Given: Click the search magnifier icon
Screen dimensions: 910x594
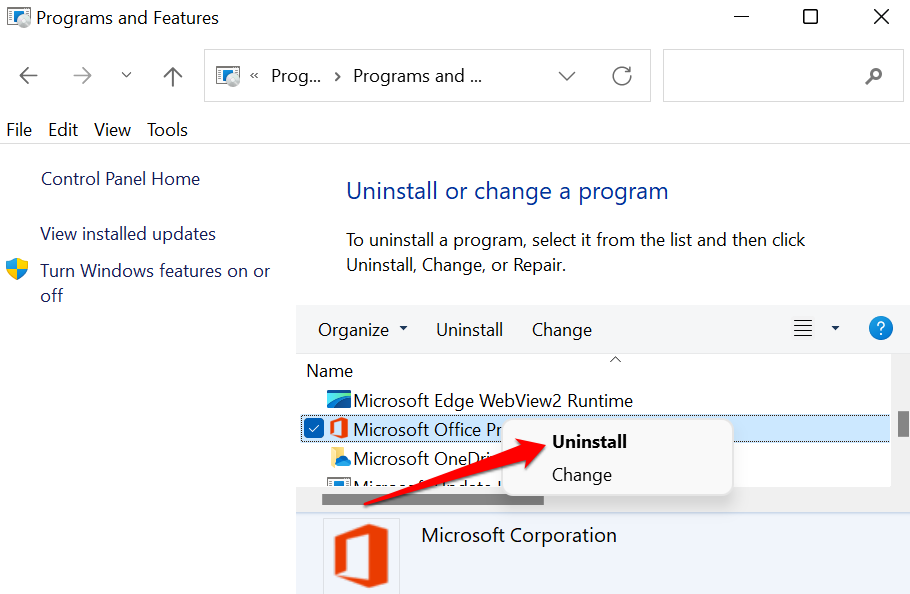Looking at the screenshot, I should pyautogui.click(x=874, y=76).
